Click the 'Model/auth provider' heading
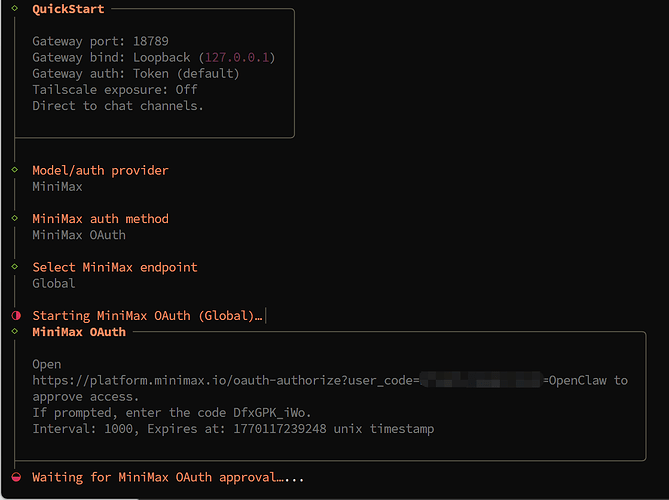 (x=100, y=171)
